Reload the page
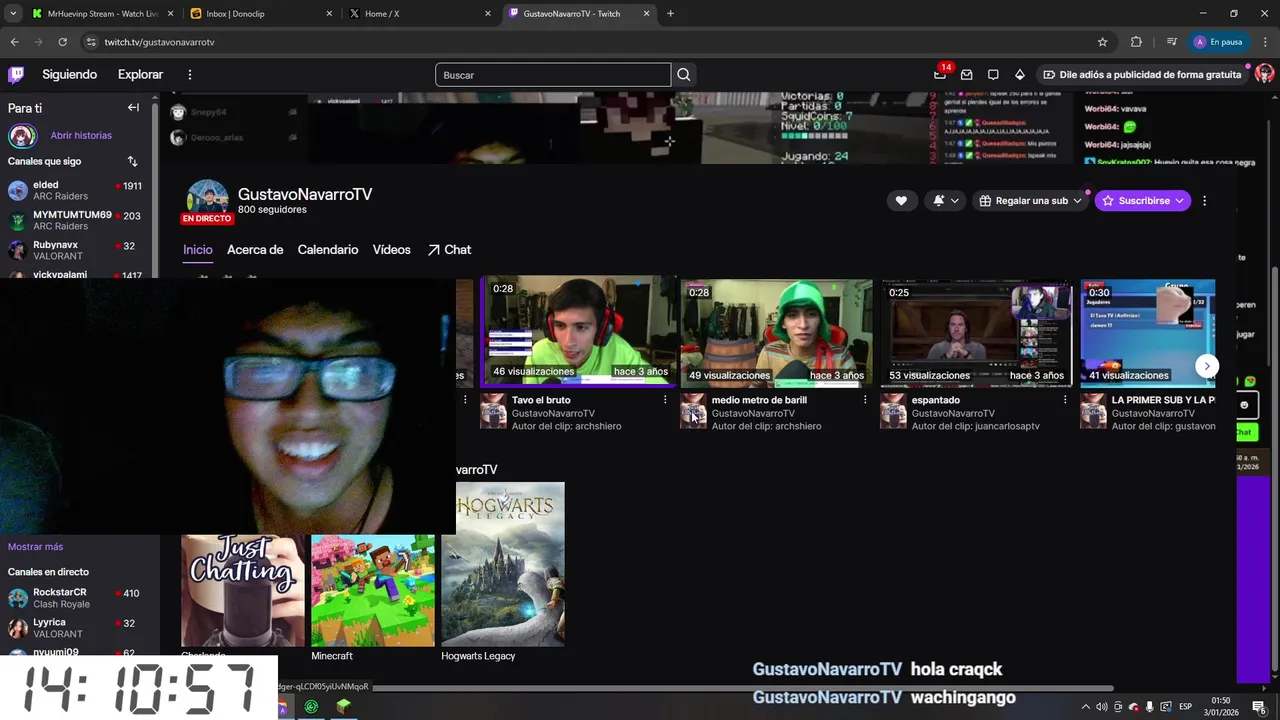This screenshot has width=1280, height=720. [62, 42]
